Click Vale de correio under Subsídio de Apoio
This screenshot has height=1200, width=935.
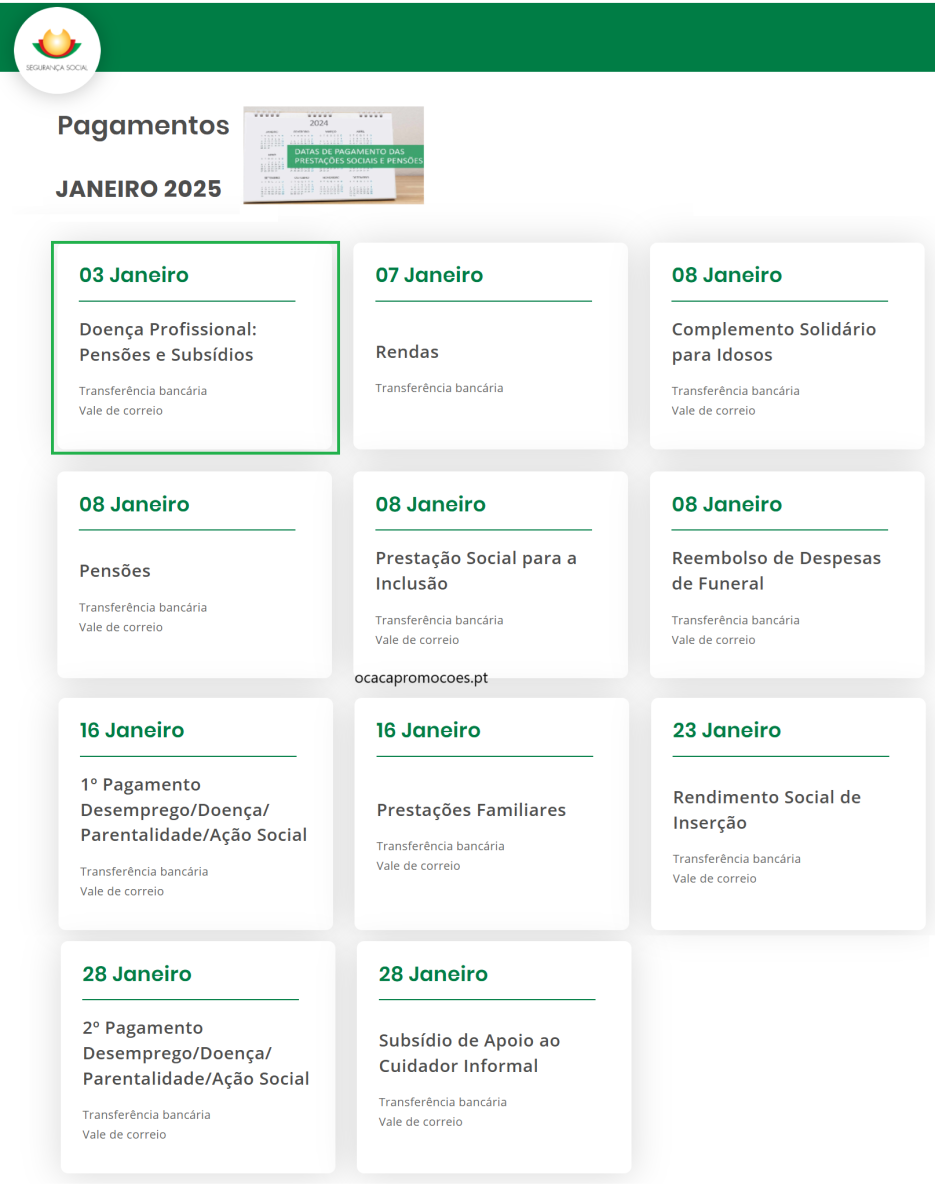coord(420,1122)
